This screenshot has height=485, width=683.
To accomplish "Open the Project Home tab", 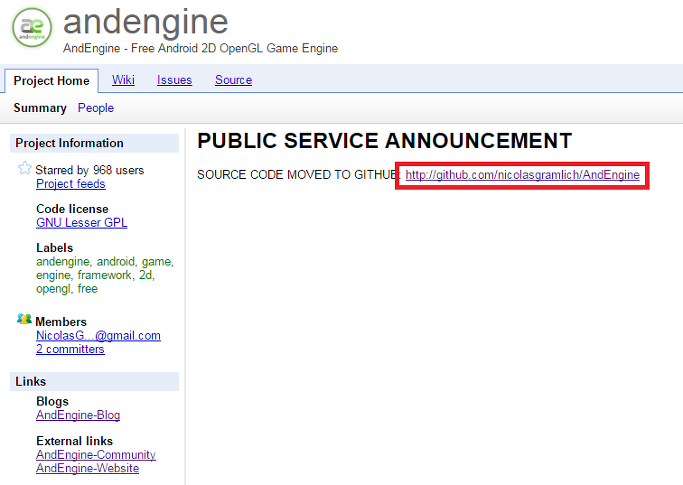I will pyautogui.click(x=51, y=81).
